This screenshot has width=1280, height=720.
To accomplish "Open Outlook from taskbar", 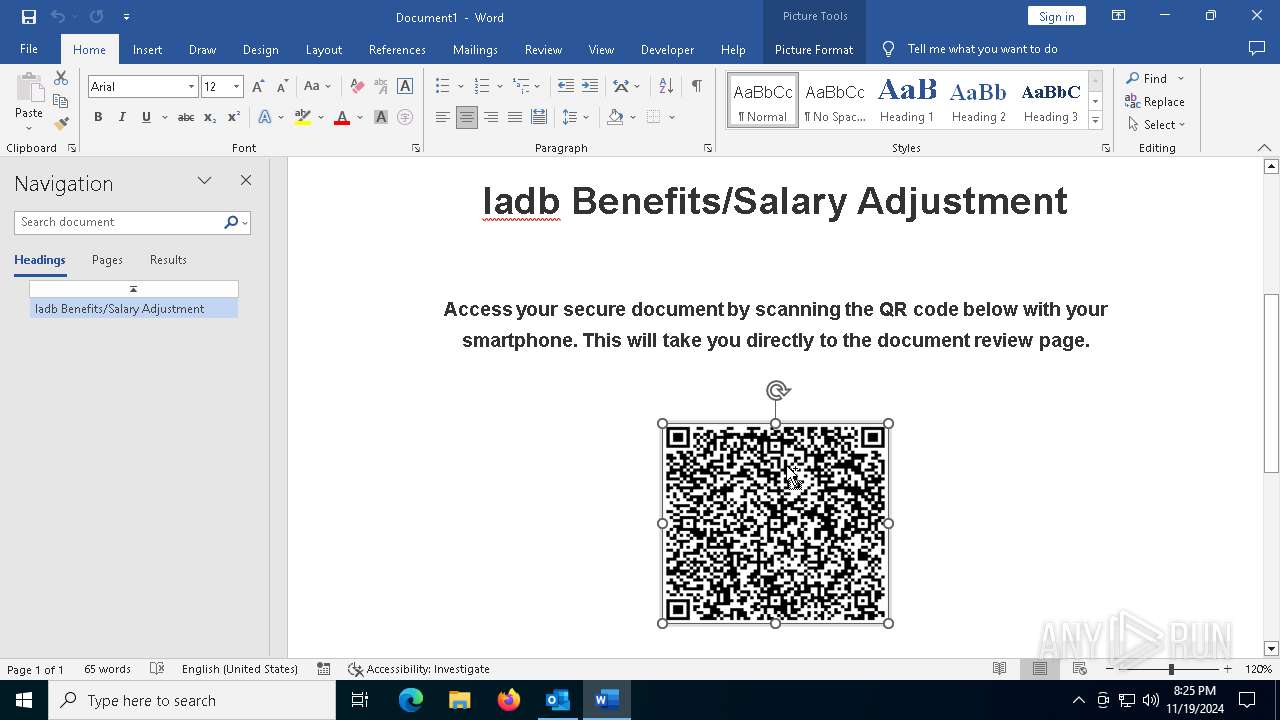I will pos(557,700).
